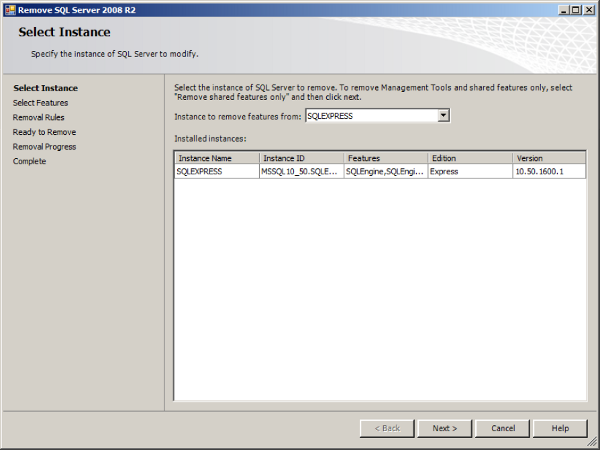
Task: Click the Features column header
Action: 386,158
